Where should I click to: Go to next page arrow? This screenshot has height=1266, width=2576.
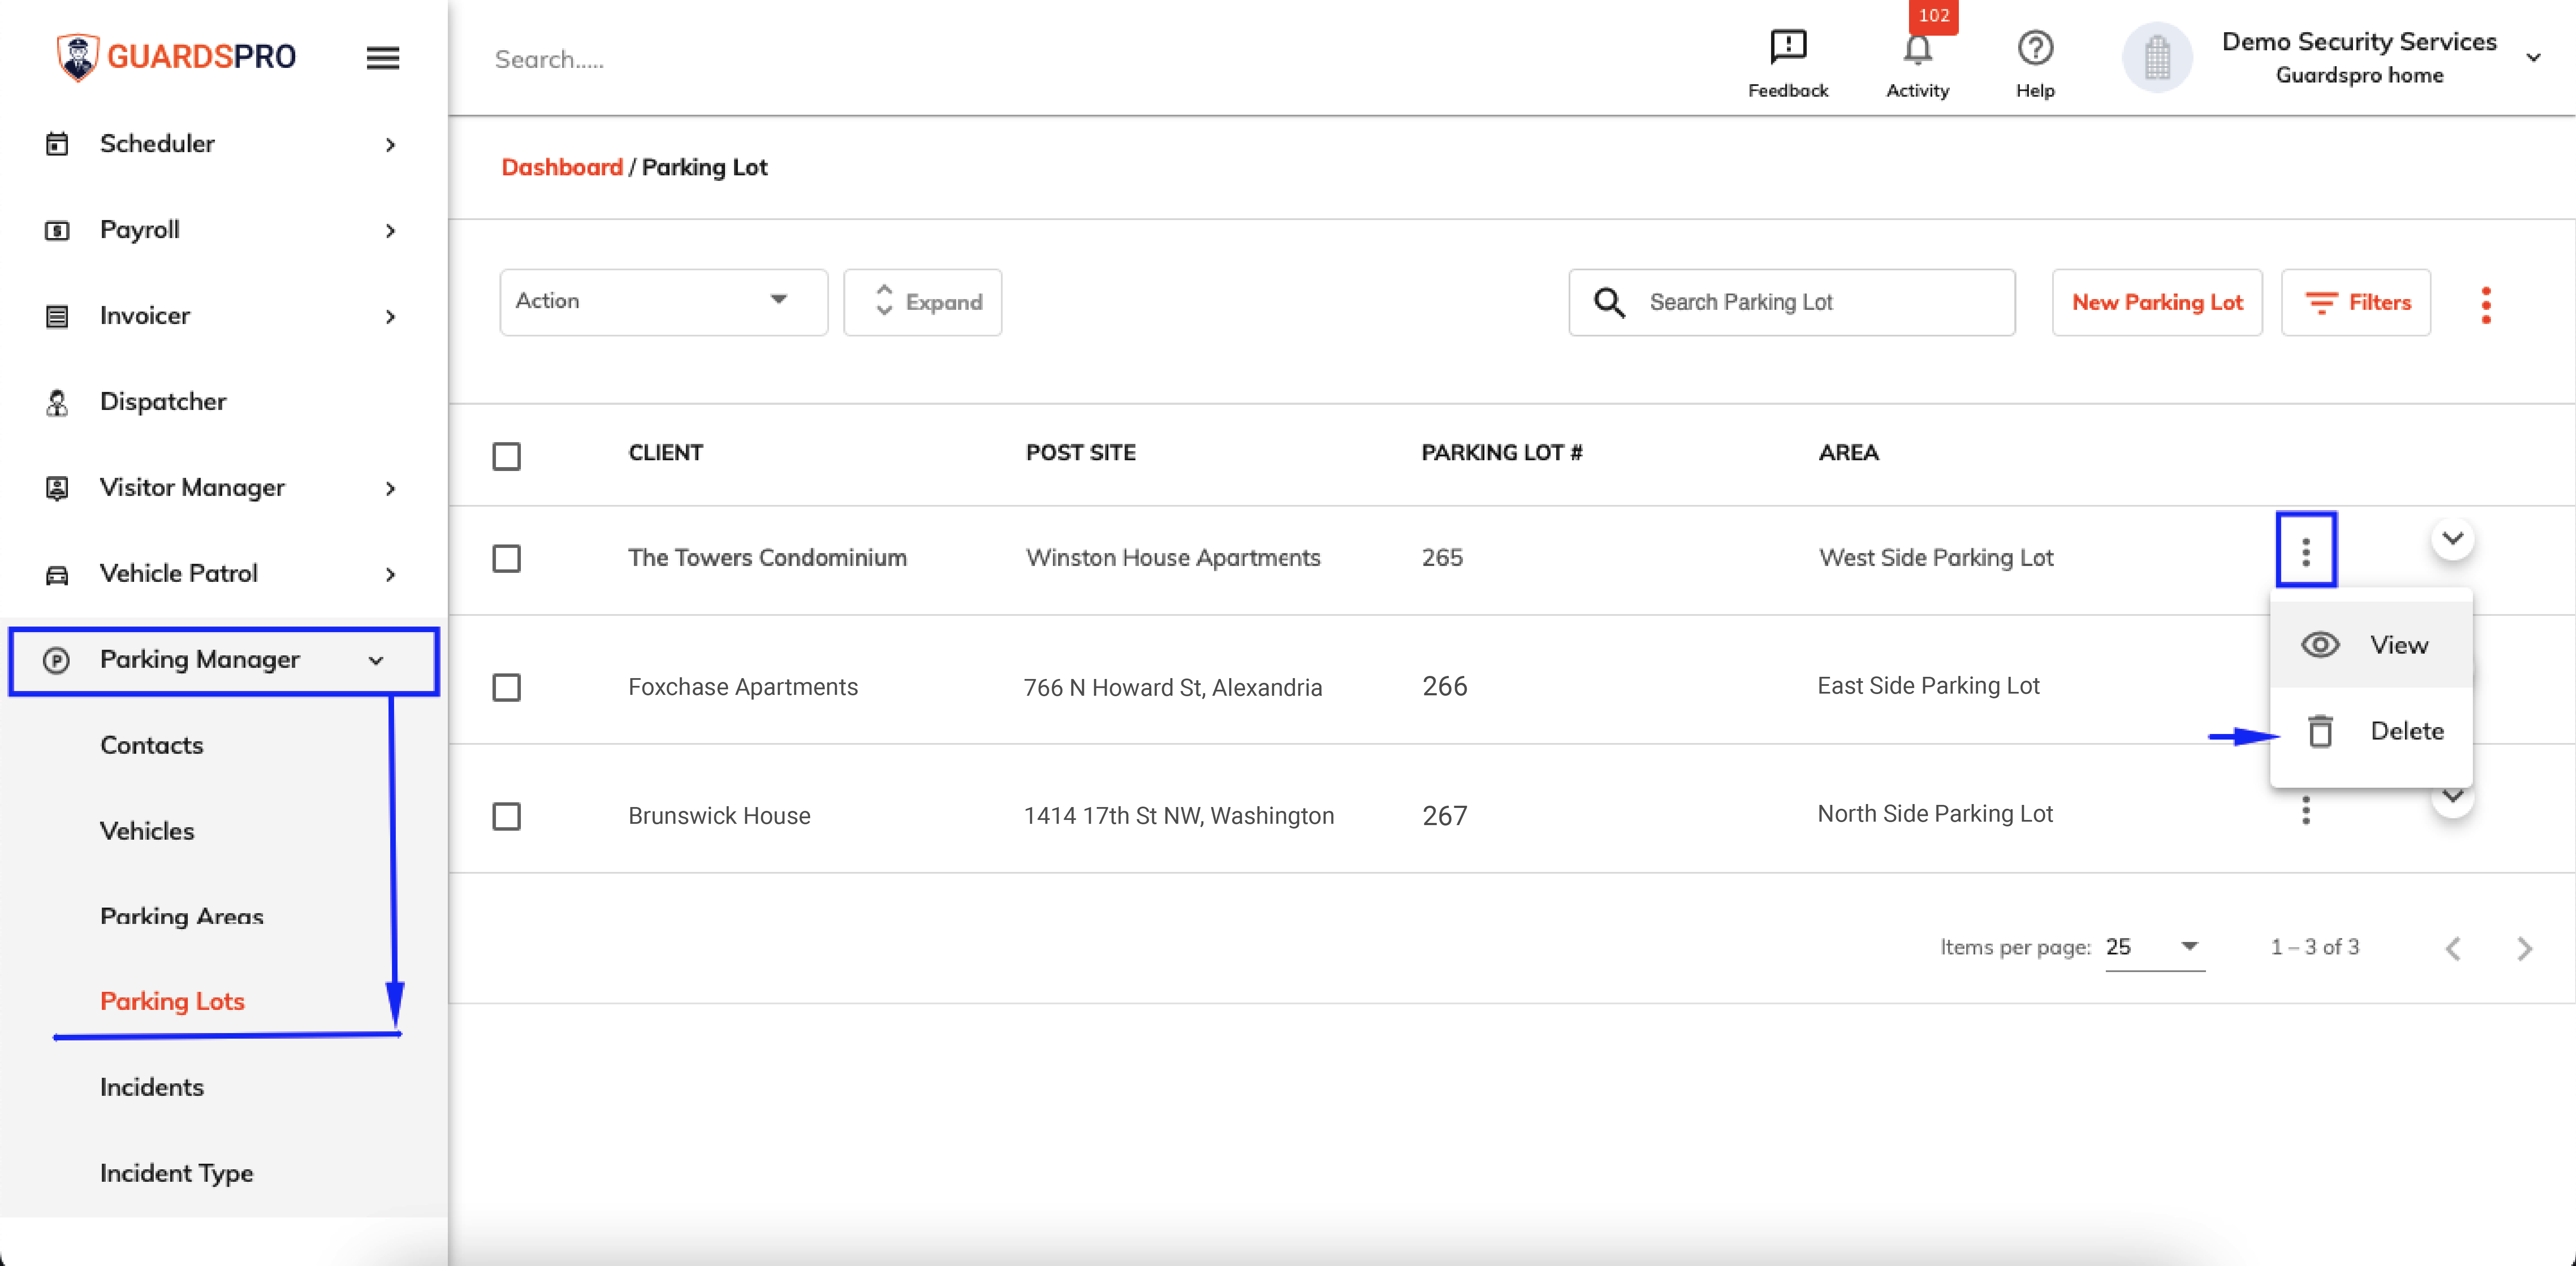(2525, 948)
